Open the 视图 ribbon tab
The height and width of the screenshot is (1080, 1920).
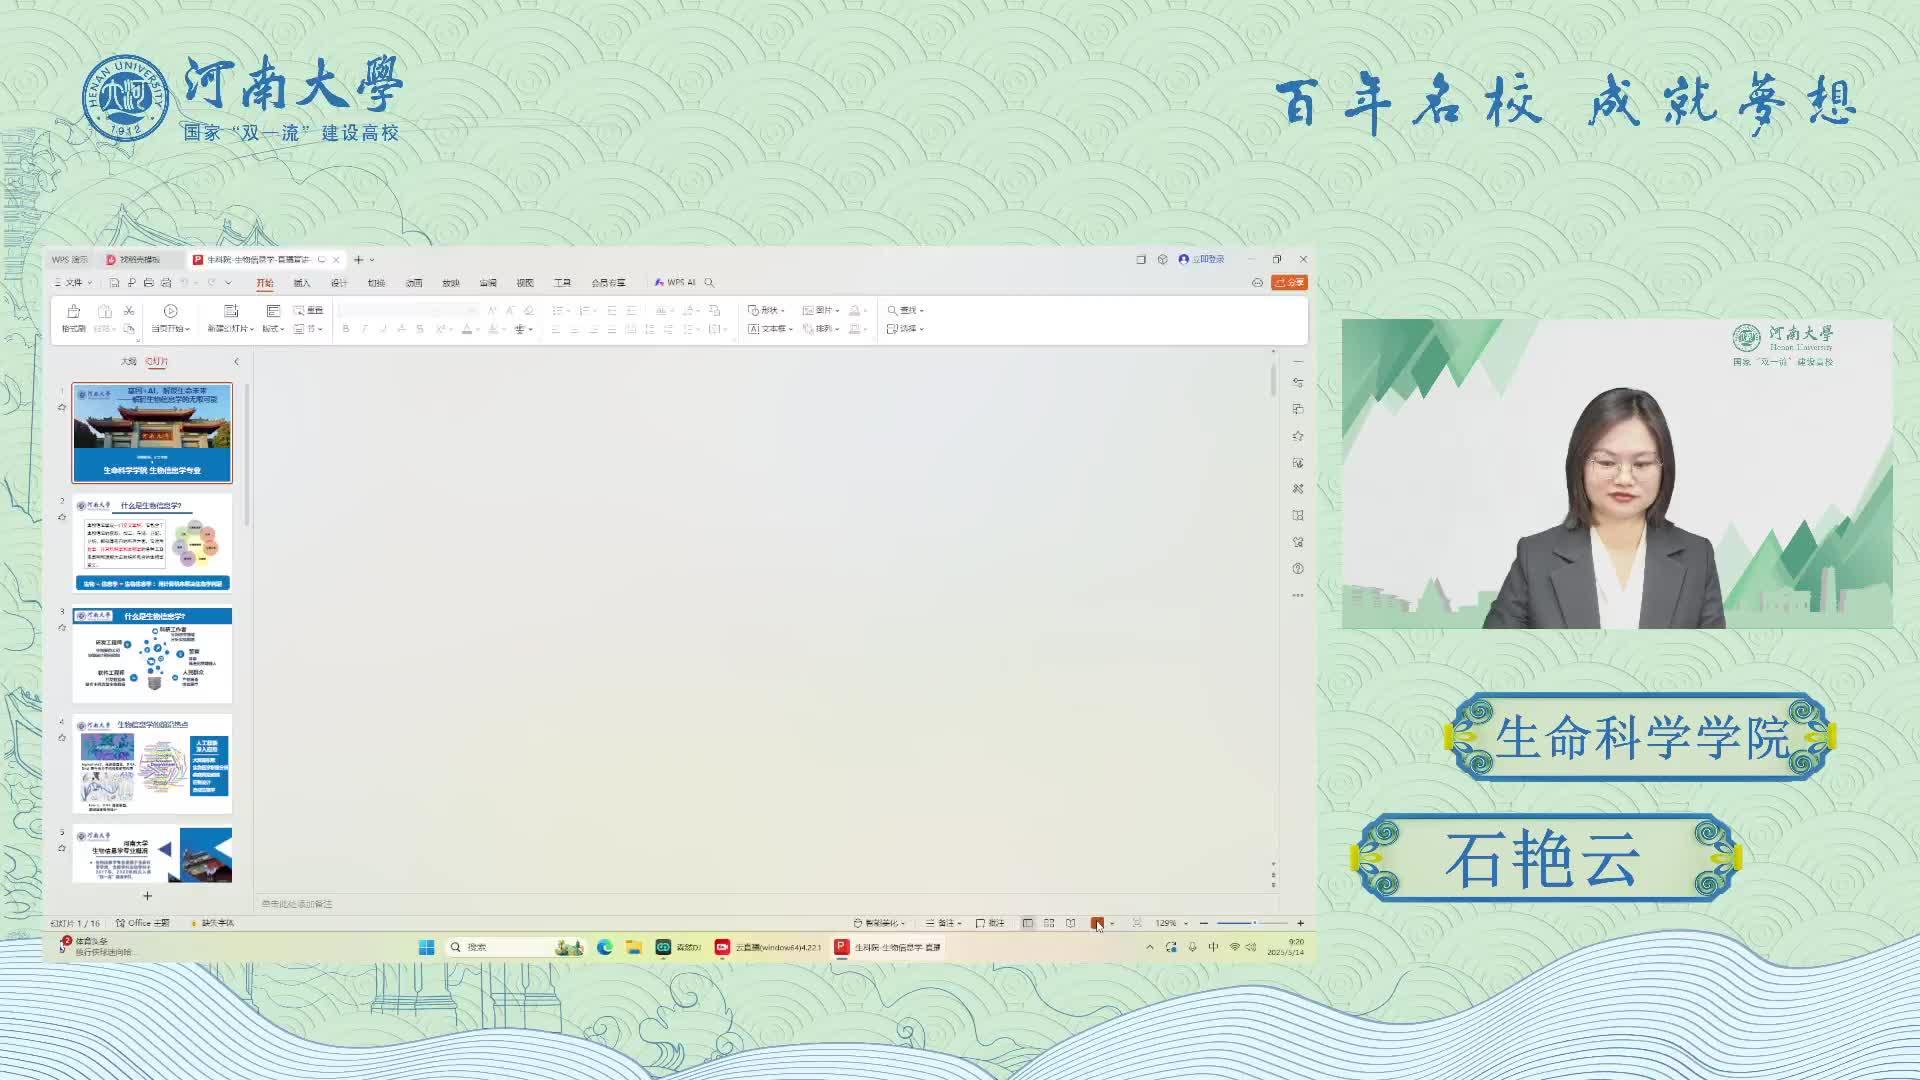coord(525,283)
